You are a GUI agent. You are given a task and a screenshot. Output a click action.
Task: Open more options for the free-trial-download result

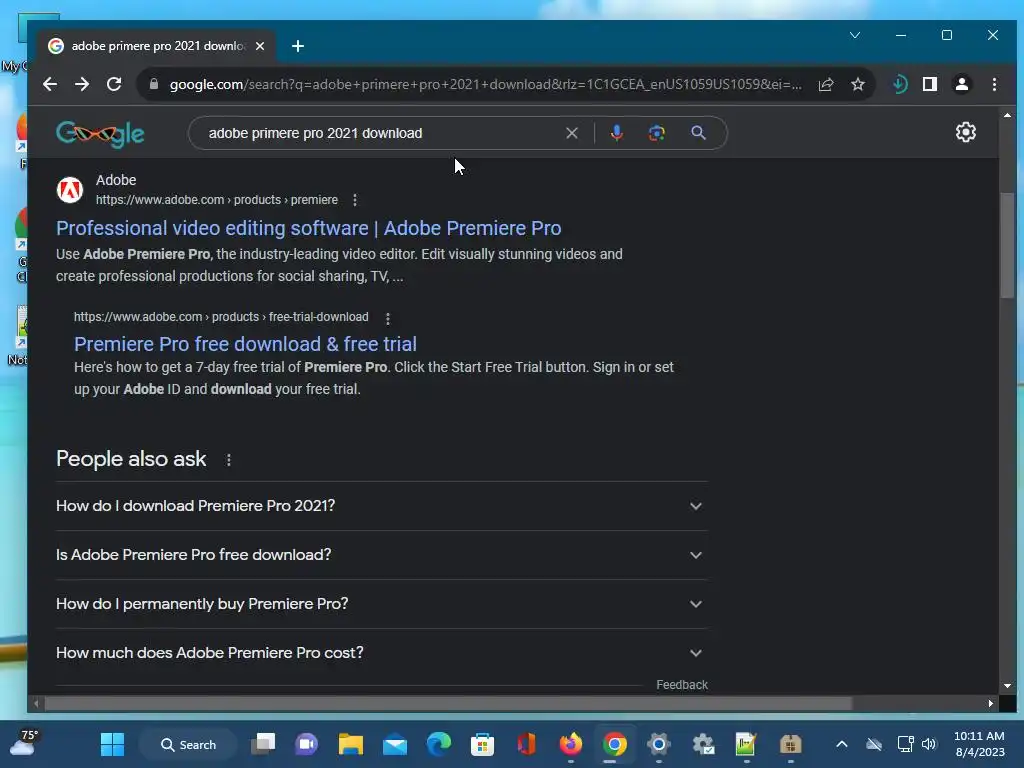(x=388, y=318)
